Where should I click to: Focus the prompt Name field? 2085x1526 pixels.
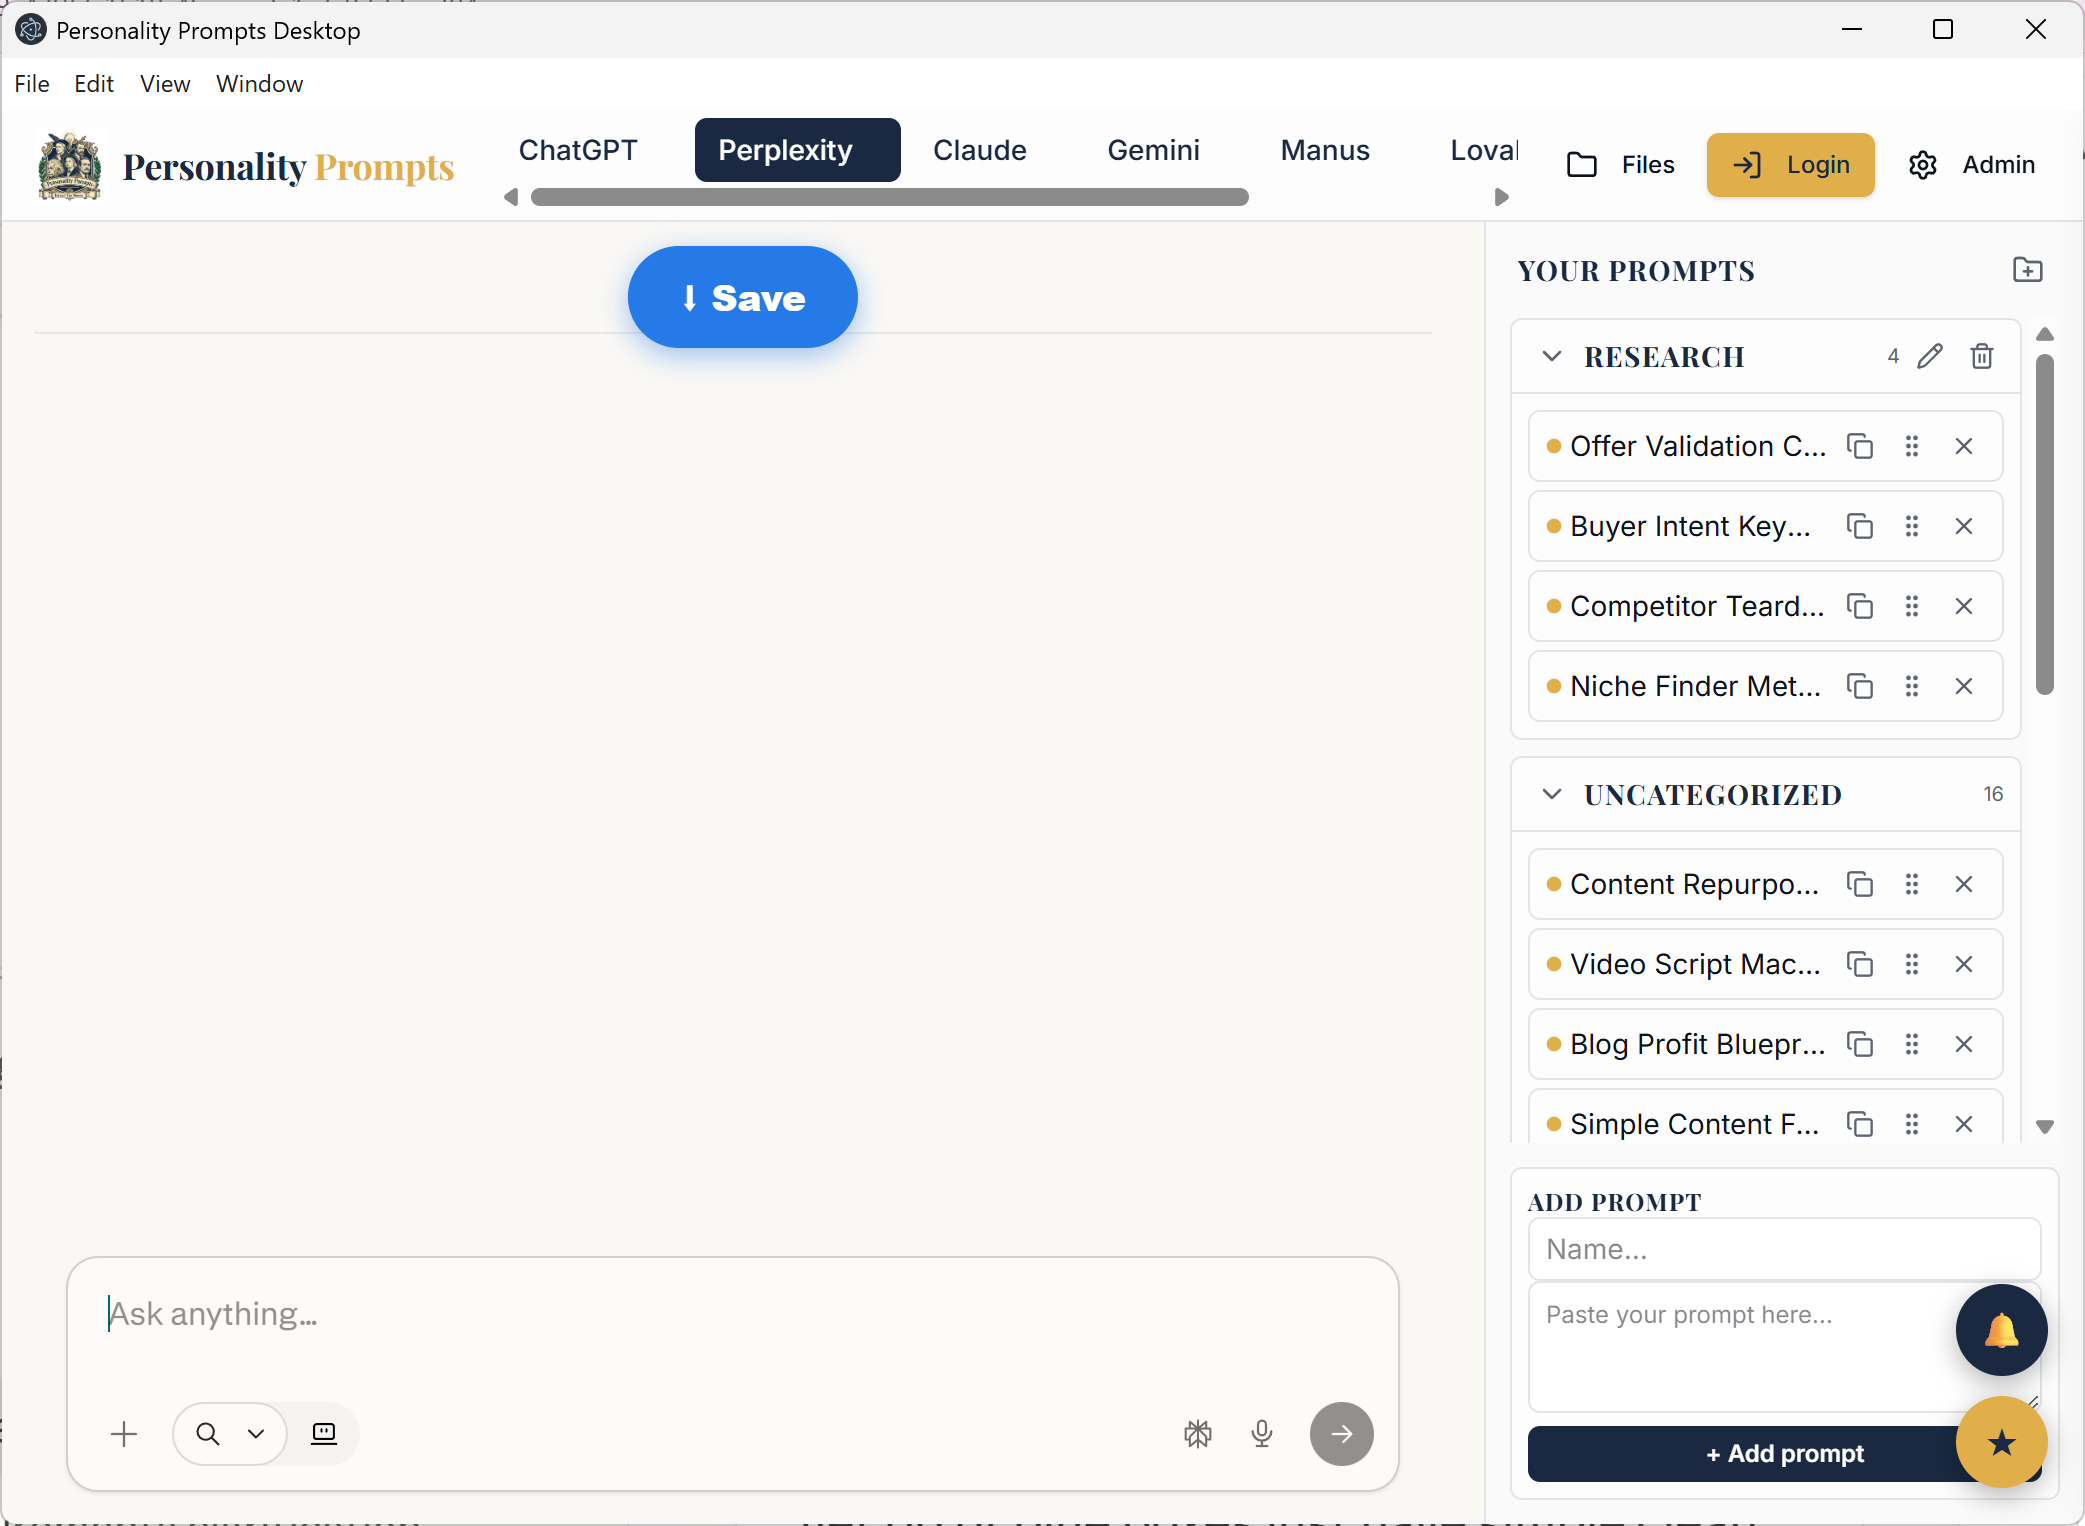click(1784, 1249)
